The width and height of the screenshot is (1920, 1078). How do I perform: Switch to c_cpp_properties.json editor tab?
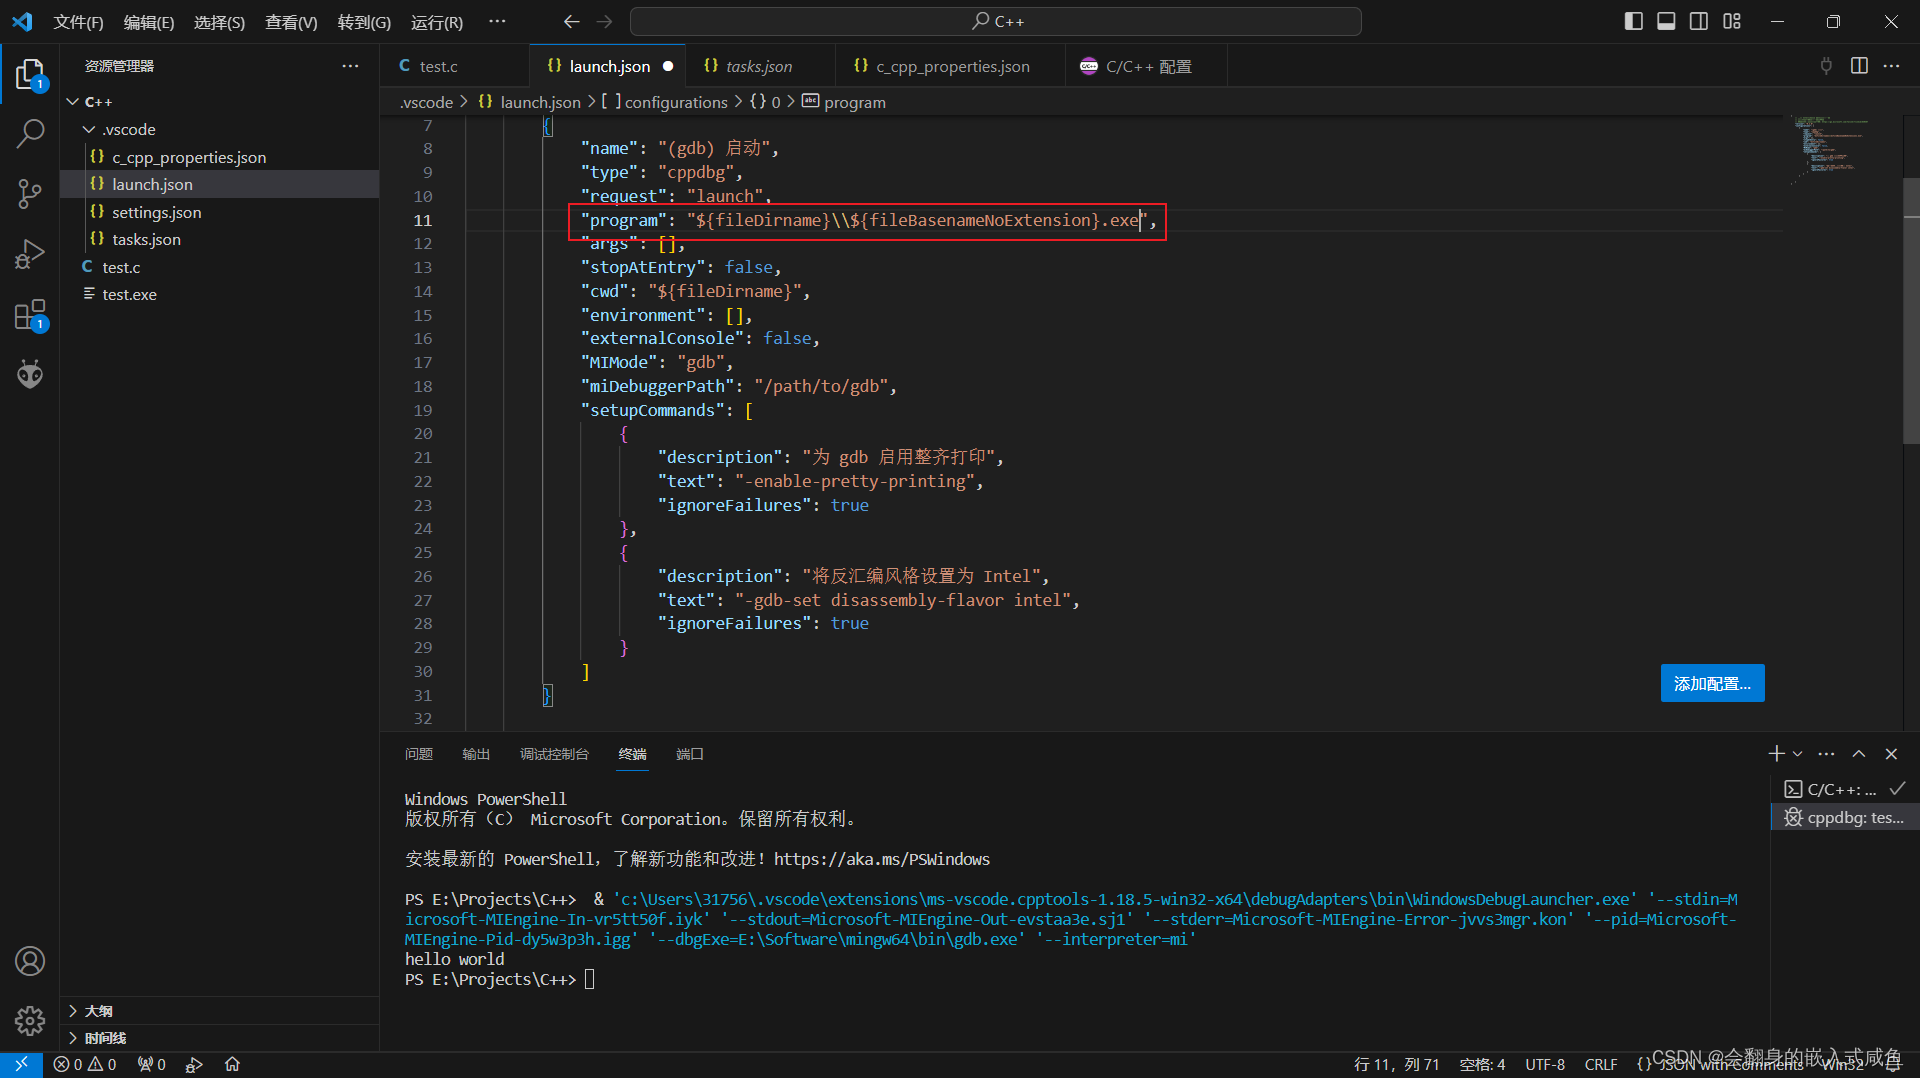pyautogui.click(x=950, y=66)
